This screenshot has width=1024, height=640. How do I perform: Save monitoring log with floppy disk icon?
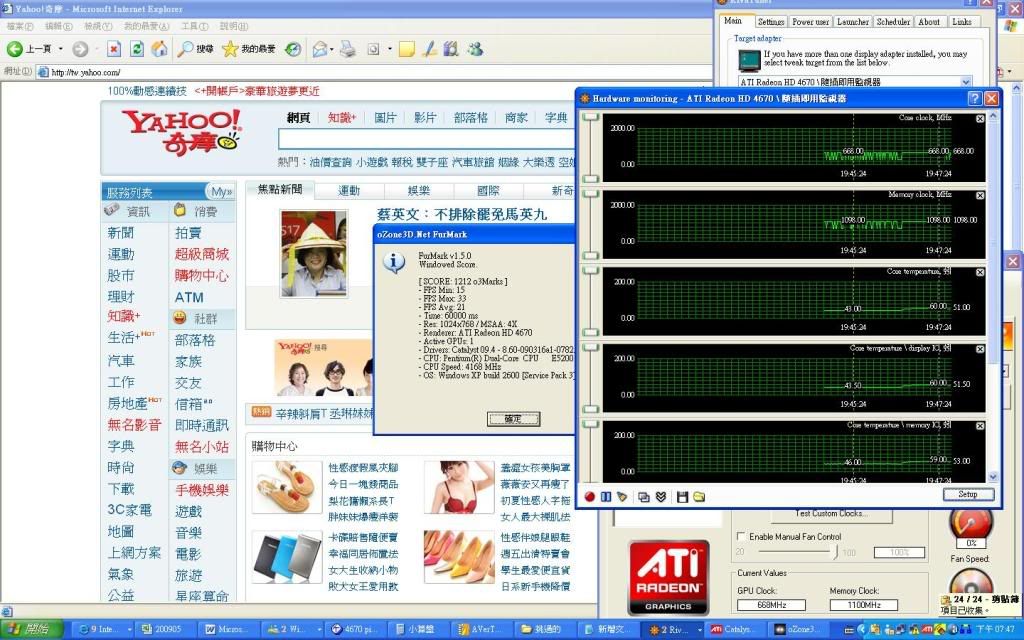tap(682, 497)
